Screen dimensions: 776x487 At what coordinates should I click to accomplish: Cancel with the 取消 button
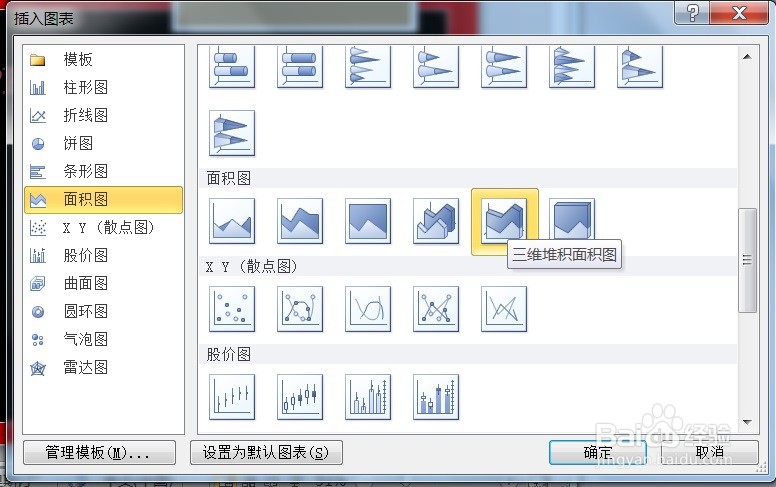(710, 452)
